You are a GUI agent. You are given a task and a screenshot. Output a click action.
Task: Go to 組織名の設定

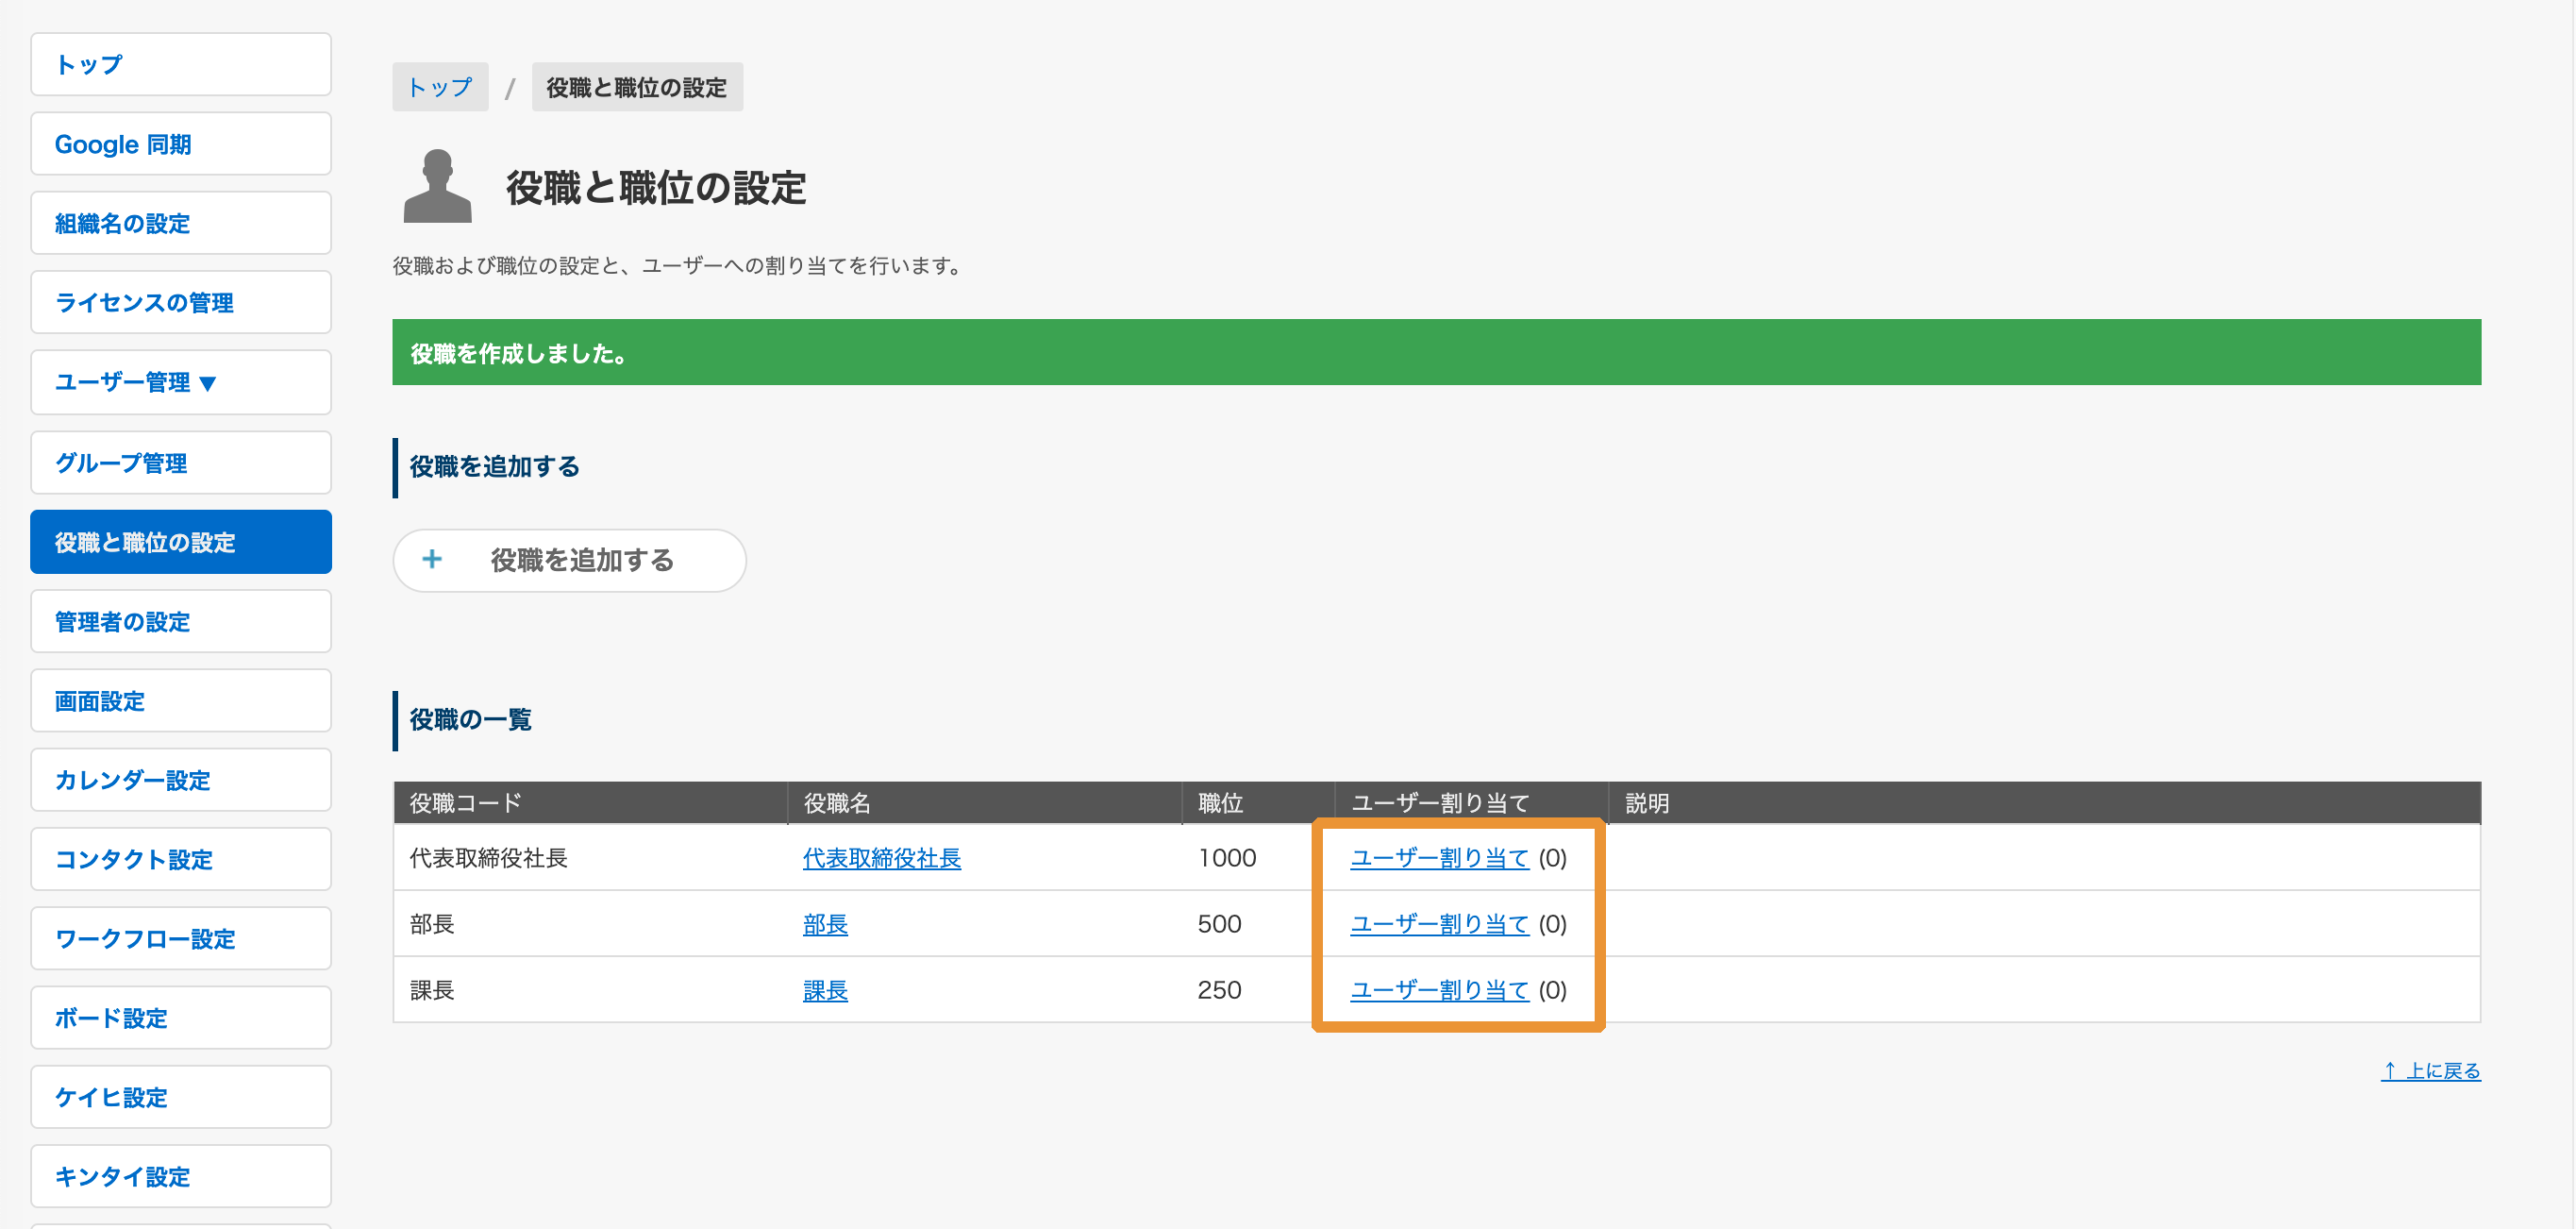point(181,223)
